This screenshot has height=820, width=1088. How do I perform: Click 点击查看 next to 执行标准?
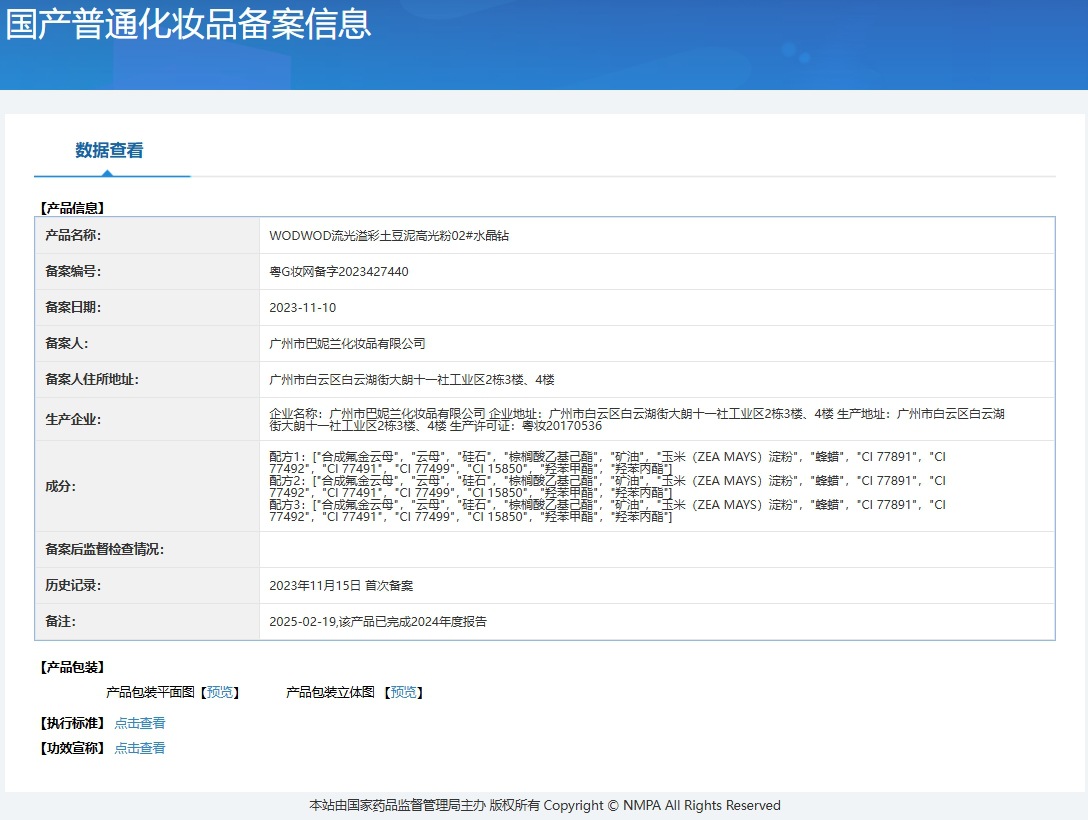pos(140,723)
